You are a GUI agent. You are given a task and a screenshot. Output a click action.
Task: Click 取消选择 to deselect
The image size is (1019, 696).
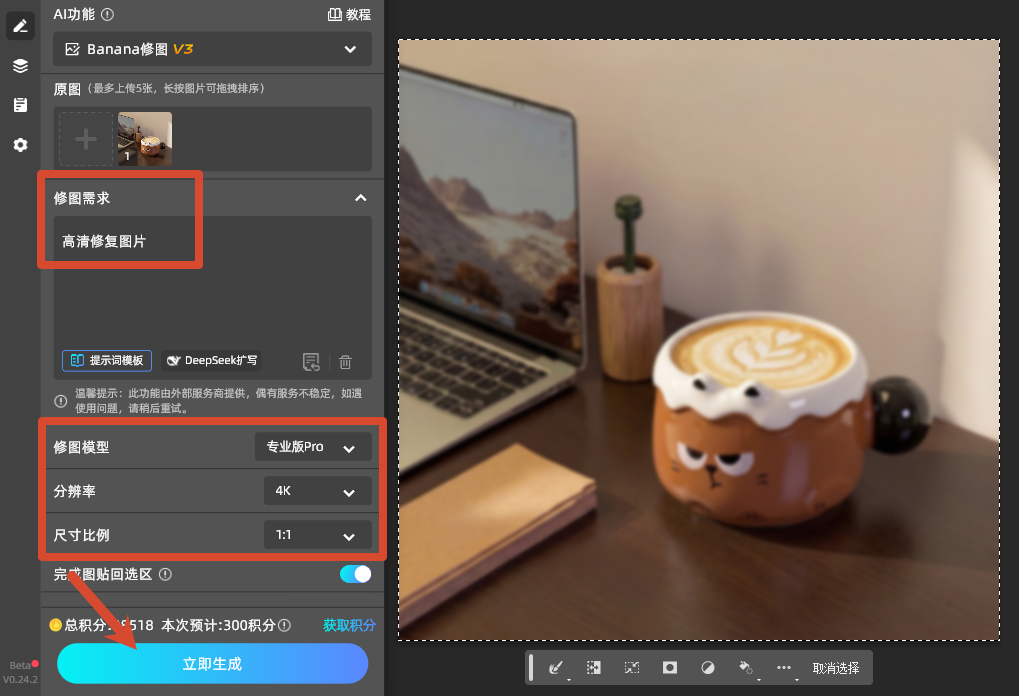pos(836,668)
